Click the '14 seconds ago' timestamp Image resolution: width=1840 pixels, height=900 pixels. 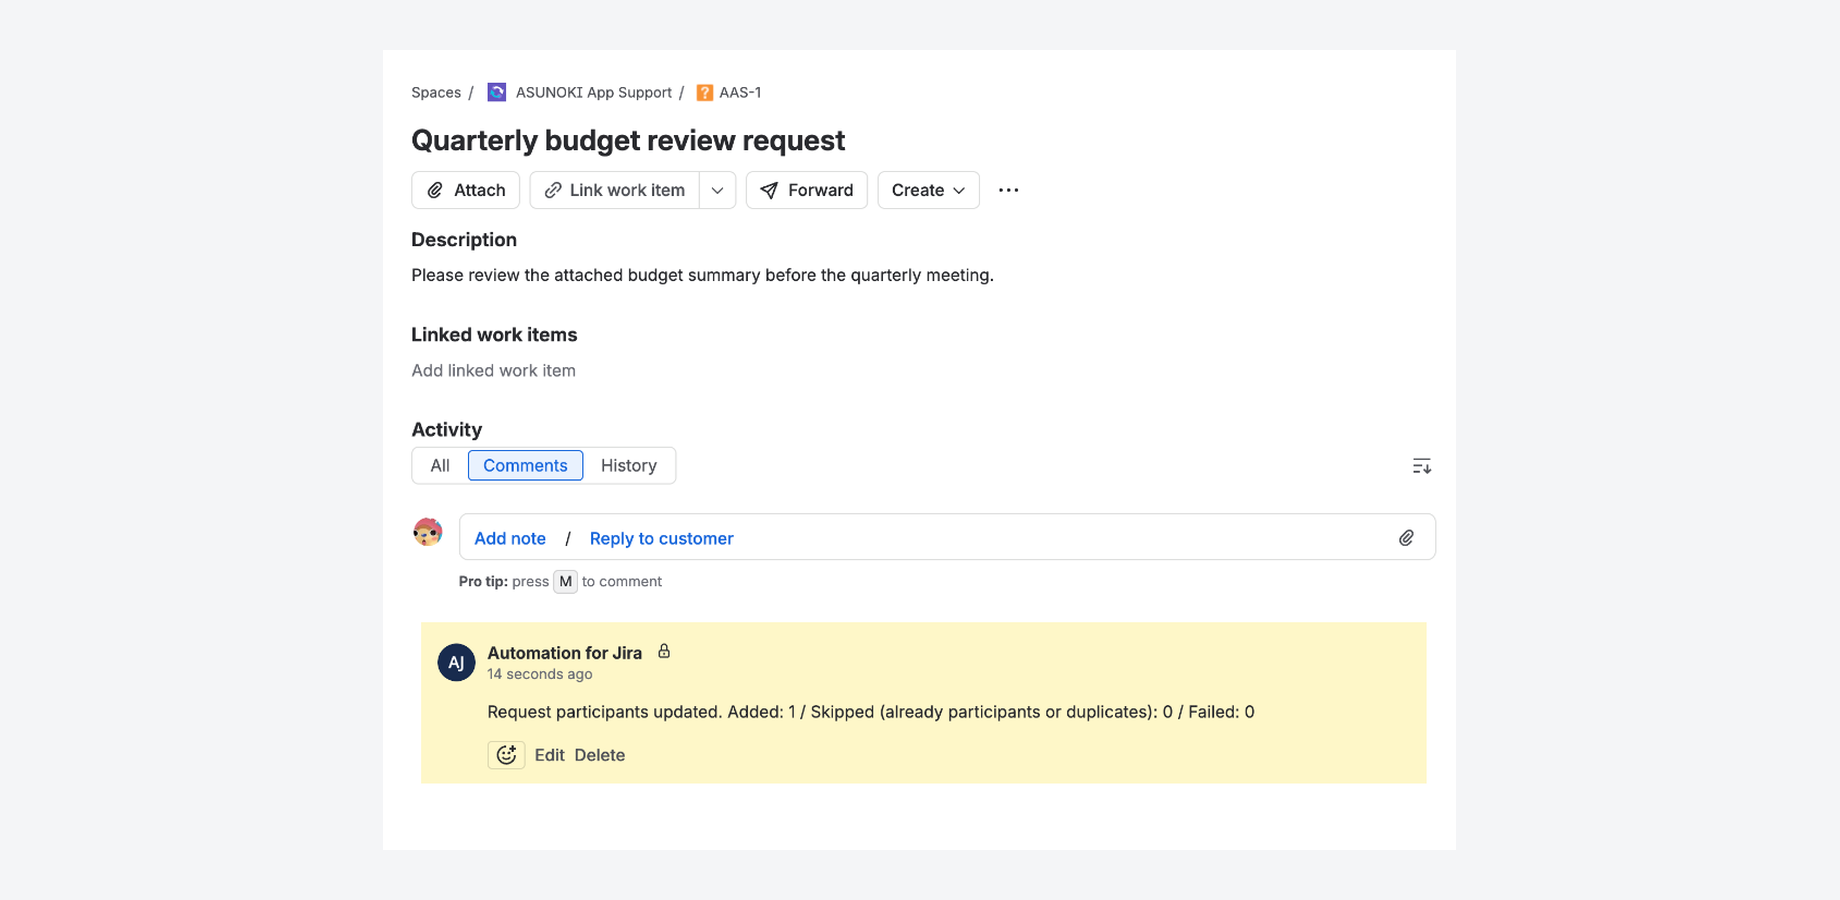coord(540,675)
